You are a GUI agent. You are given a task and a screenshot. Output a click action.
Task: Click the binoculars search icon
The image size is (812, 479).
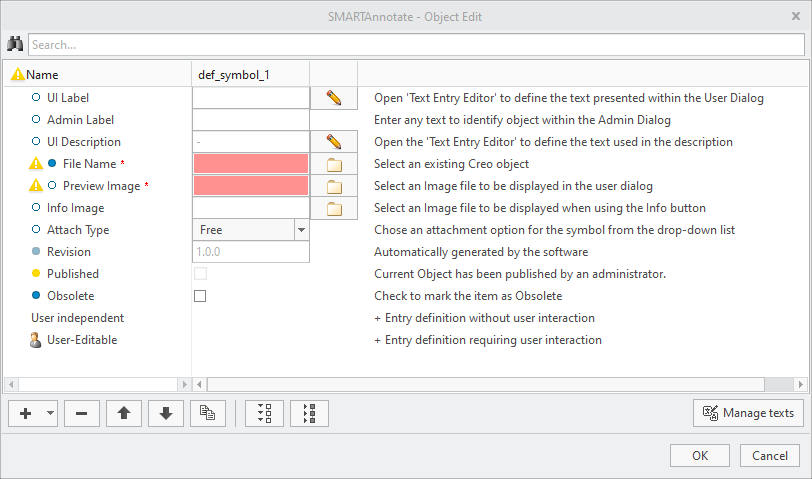coord(14,44)
